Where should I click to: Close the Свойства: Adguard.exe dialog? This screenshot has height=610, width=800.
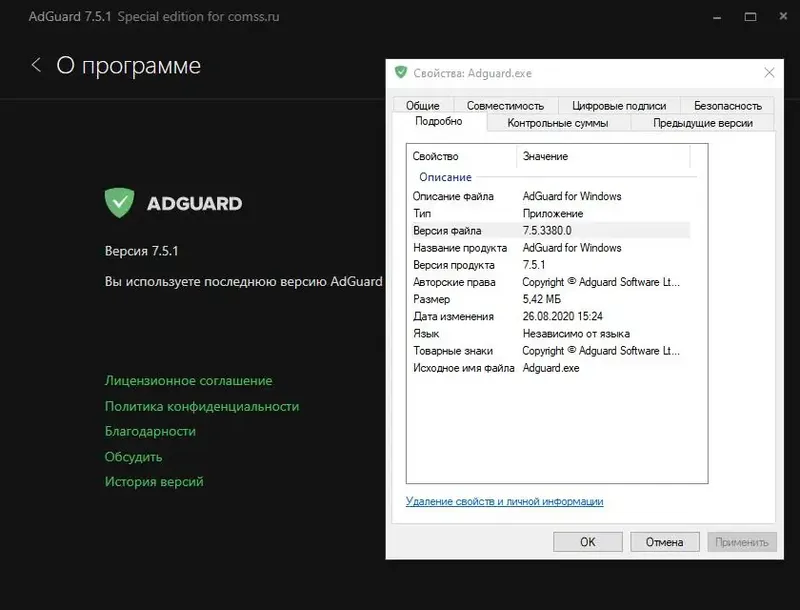pyautogui.click(x=769, y=73)
